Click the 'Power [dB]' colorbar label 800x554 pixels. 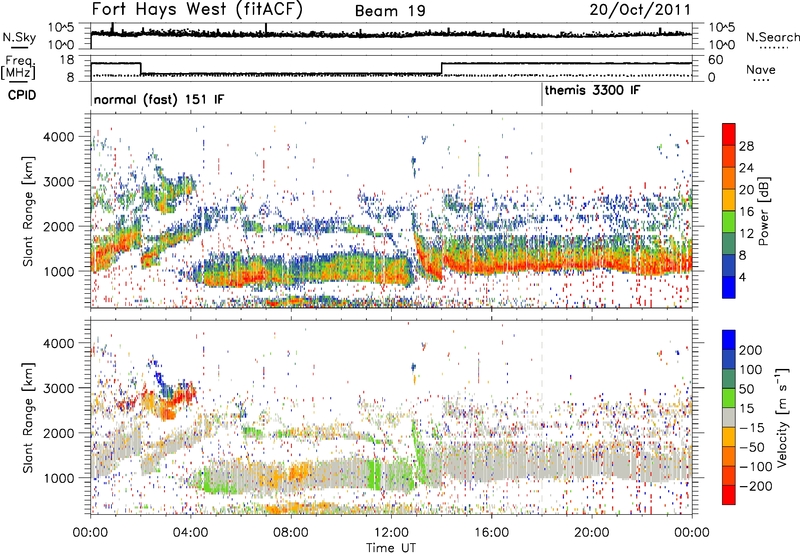click(x=764, y=211)
